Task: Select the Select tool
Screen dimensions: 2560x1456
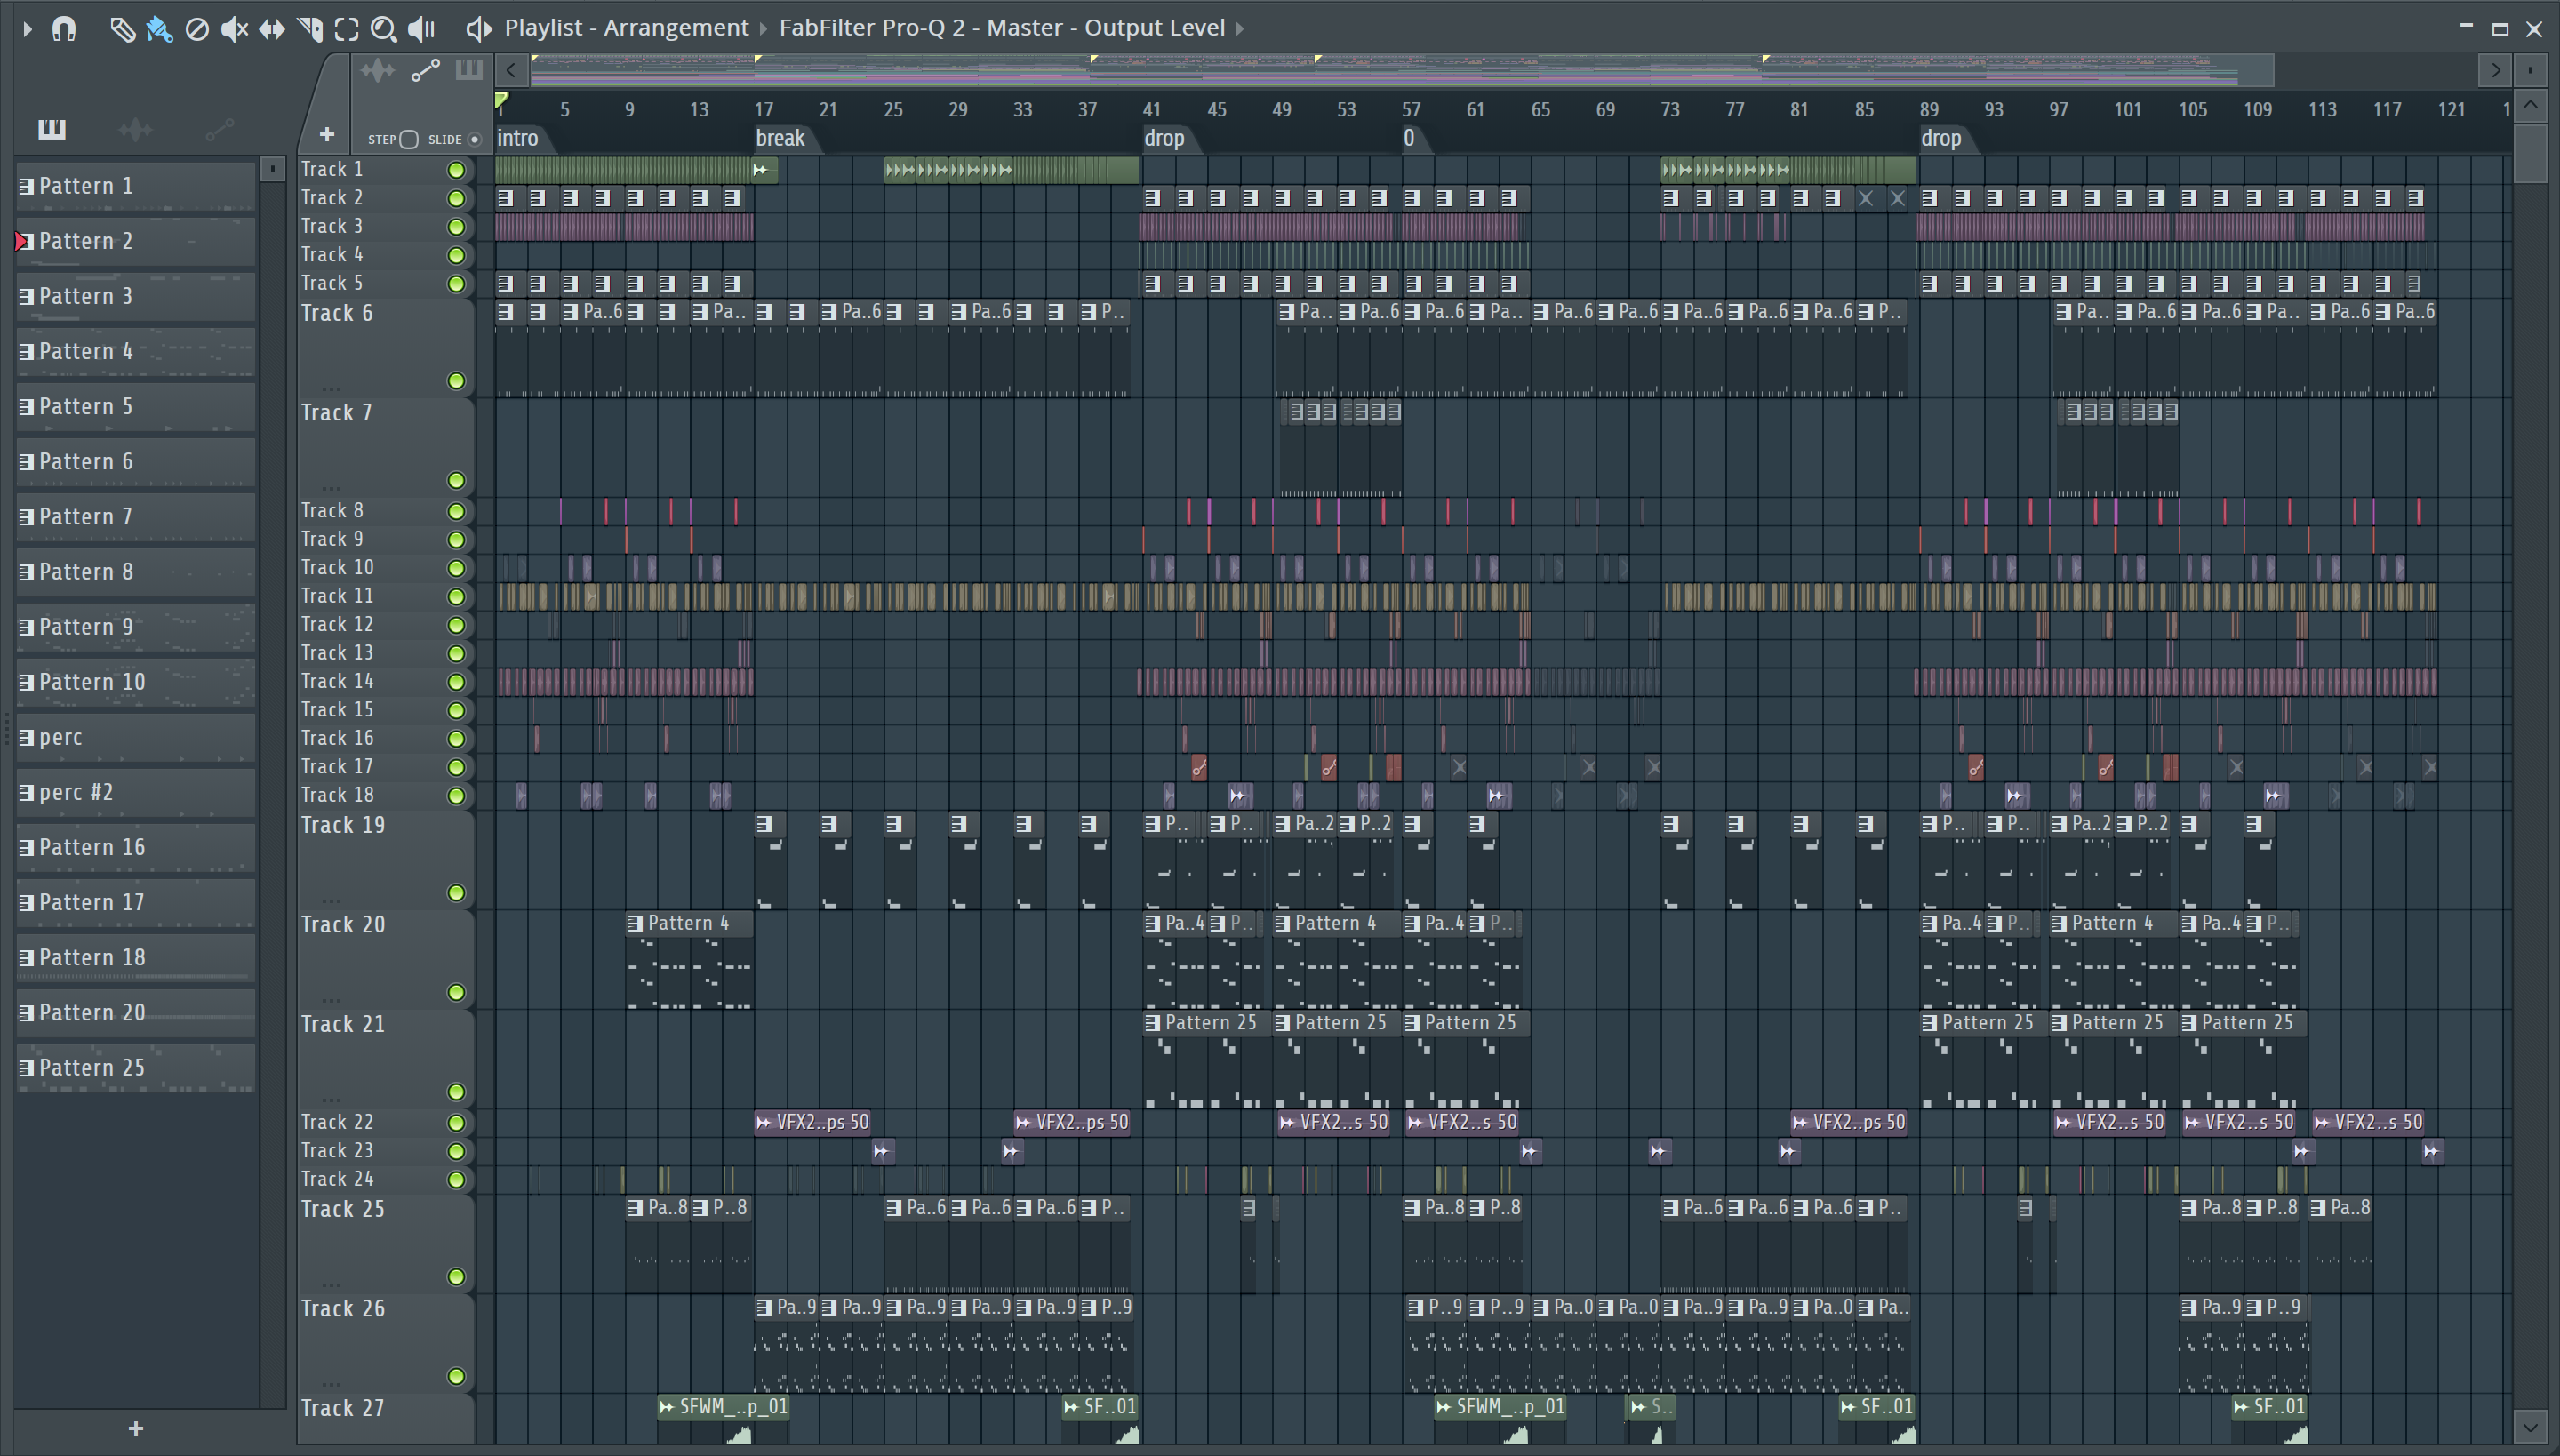Action: point(346,29)
